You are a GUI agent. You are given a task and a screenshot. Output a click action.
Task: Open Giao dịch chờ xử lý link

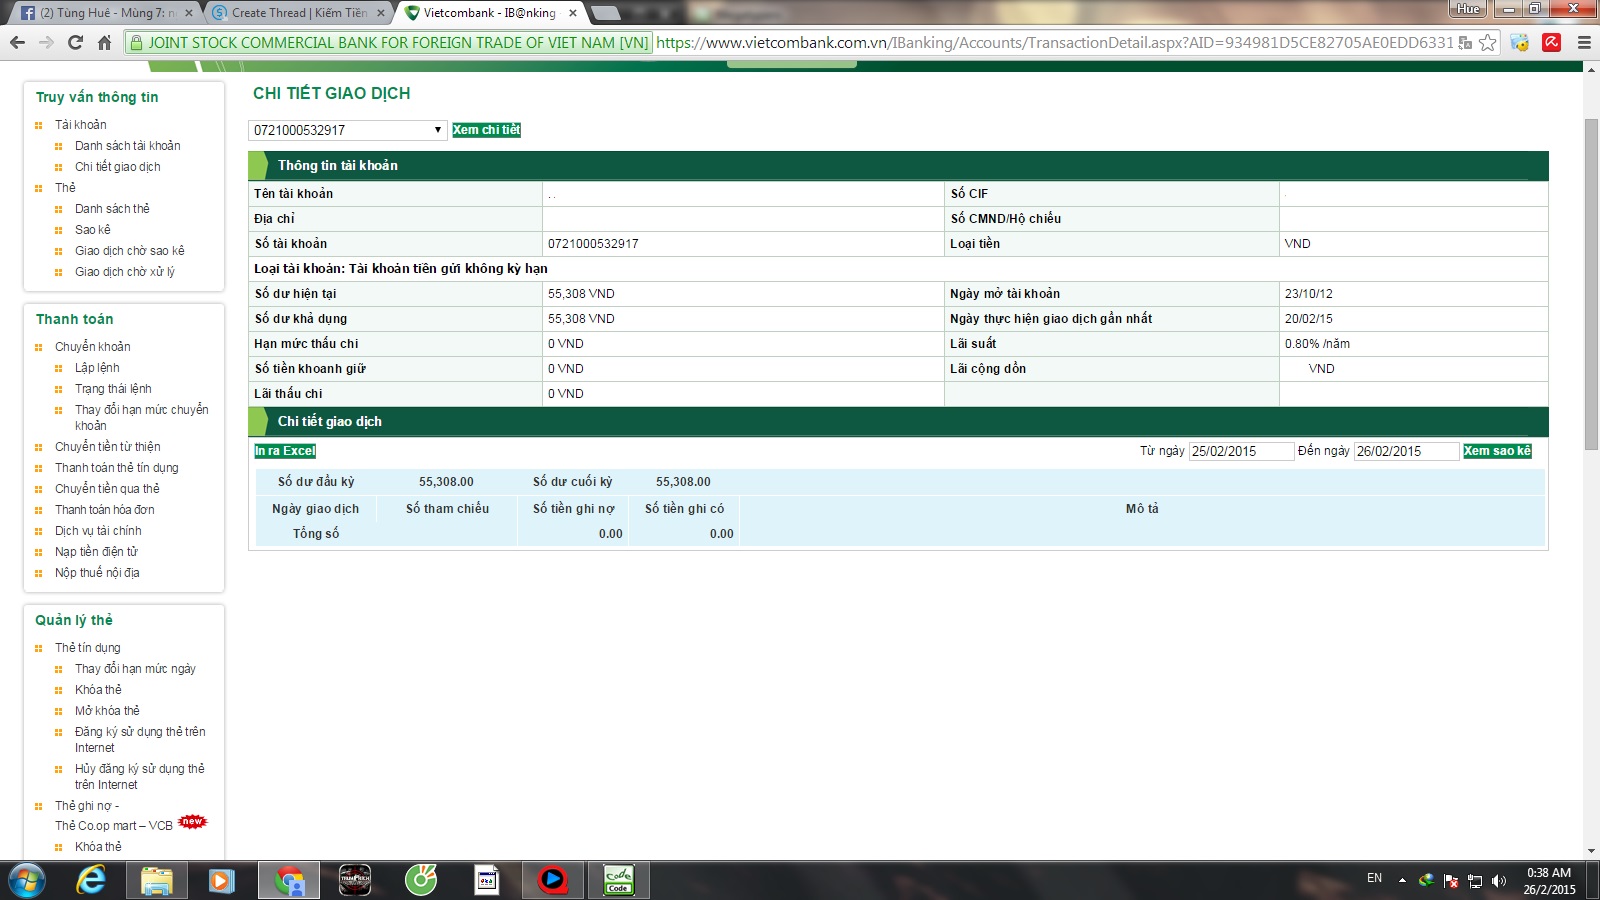[x=124, y=272]
